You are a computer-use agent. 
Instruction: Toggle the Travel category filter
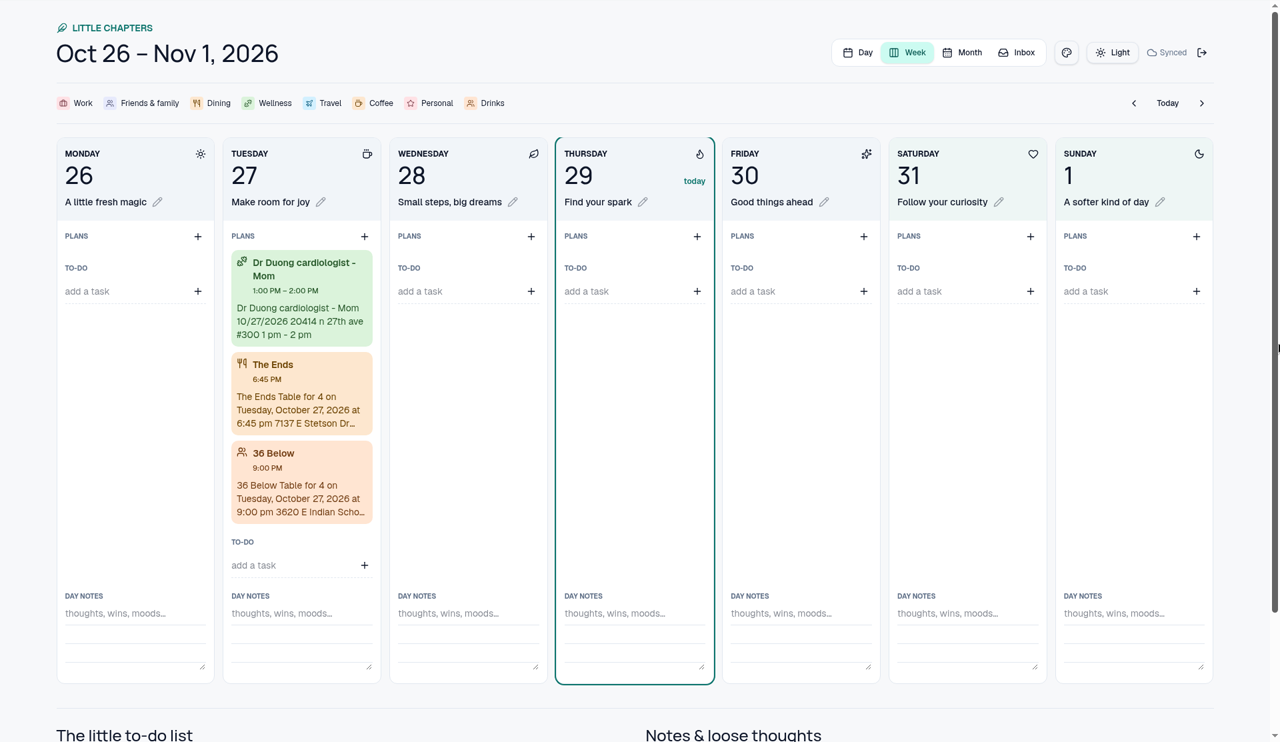[323, 103]
